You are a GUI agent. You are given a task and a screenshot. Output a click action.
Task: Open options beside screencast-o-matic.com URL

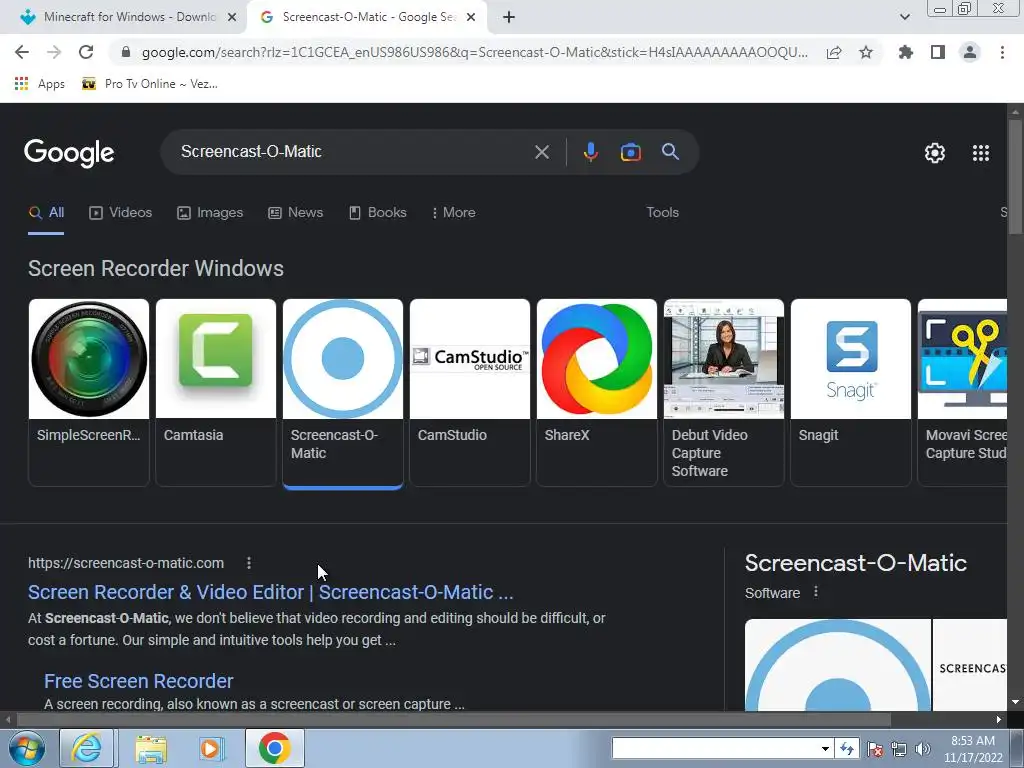click(249, 563)
